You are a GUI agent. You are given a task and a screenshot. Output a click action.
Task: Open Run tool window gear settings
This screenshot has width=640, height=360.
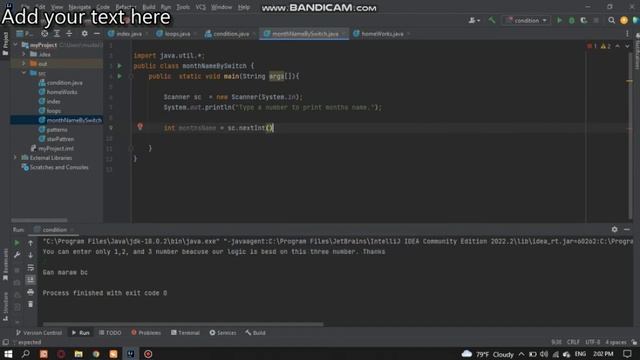click(x=614, y=229)
